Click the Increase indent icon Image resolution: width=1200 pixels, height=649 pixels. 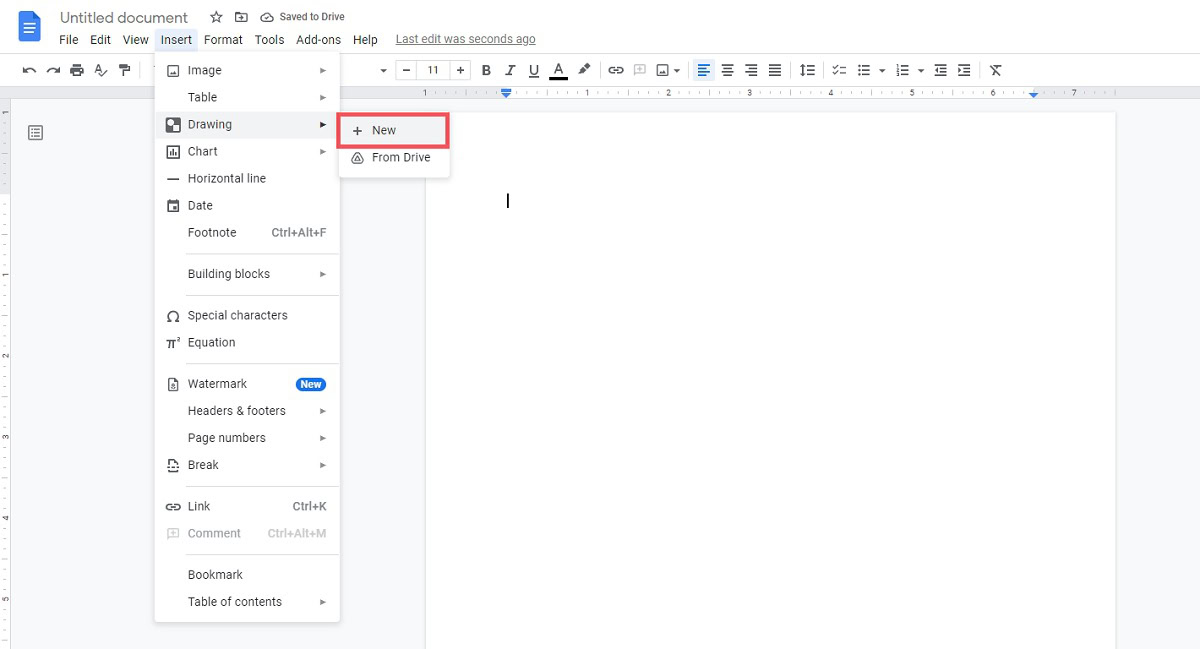coord(964,70)
